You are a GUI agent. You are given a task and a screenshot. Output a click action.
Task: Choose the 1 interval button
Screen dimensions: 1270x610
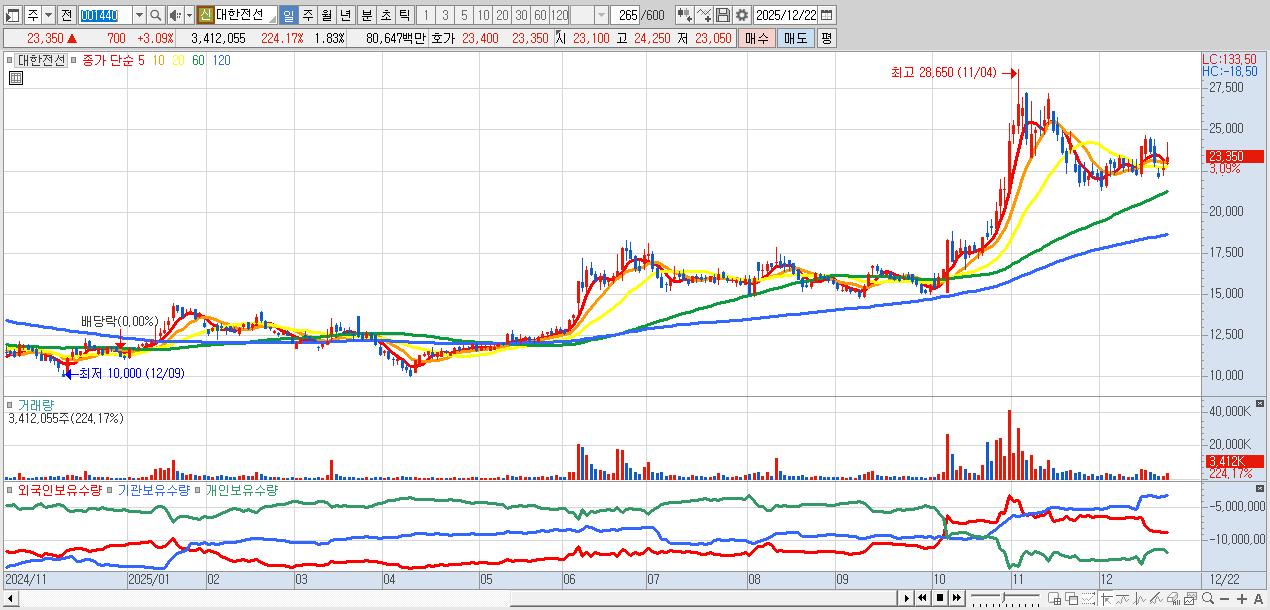click(x=425, y=15)
